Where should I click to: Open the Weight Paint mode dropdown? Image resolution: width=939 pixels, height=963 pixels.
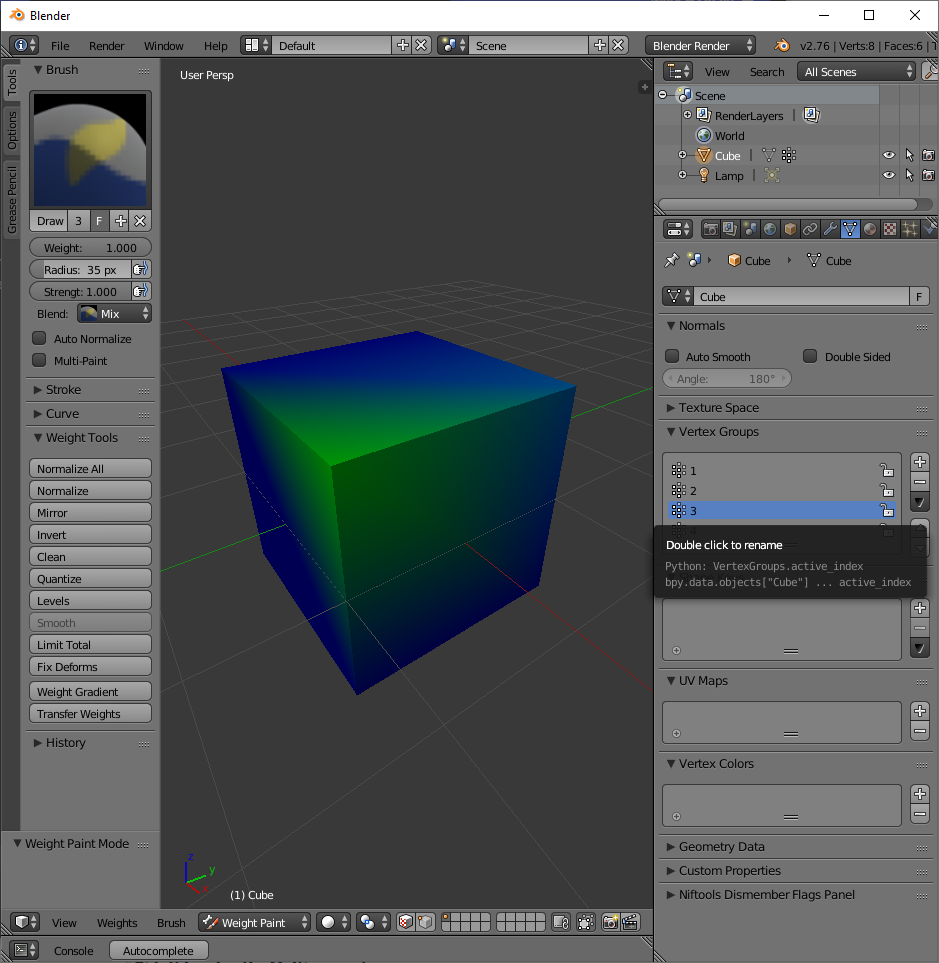(254, 922)
